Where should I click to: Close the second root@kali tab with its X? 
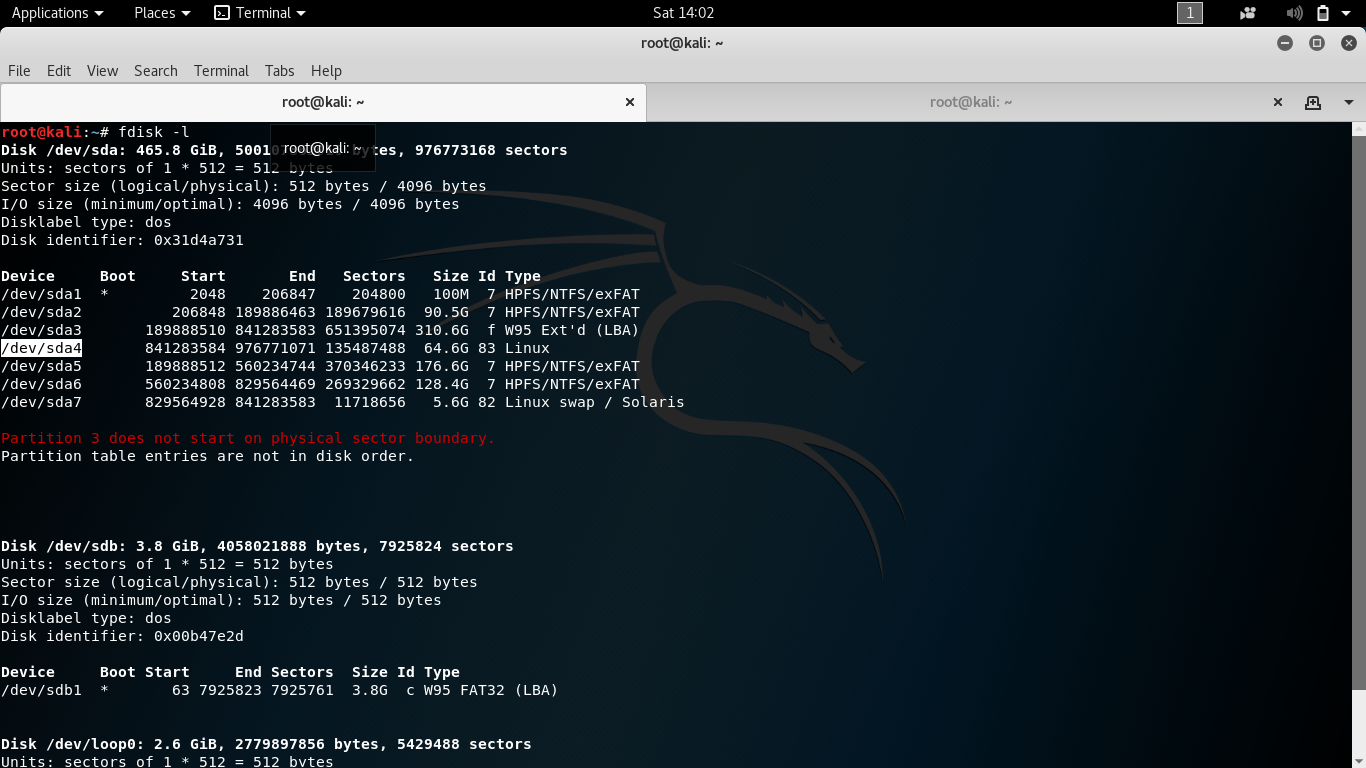tap(1277, 101)
